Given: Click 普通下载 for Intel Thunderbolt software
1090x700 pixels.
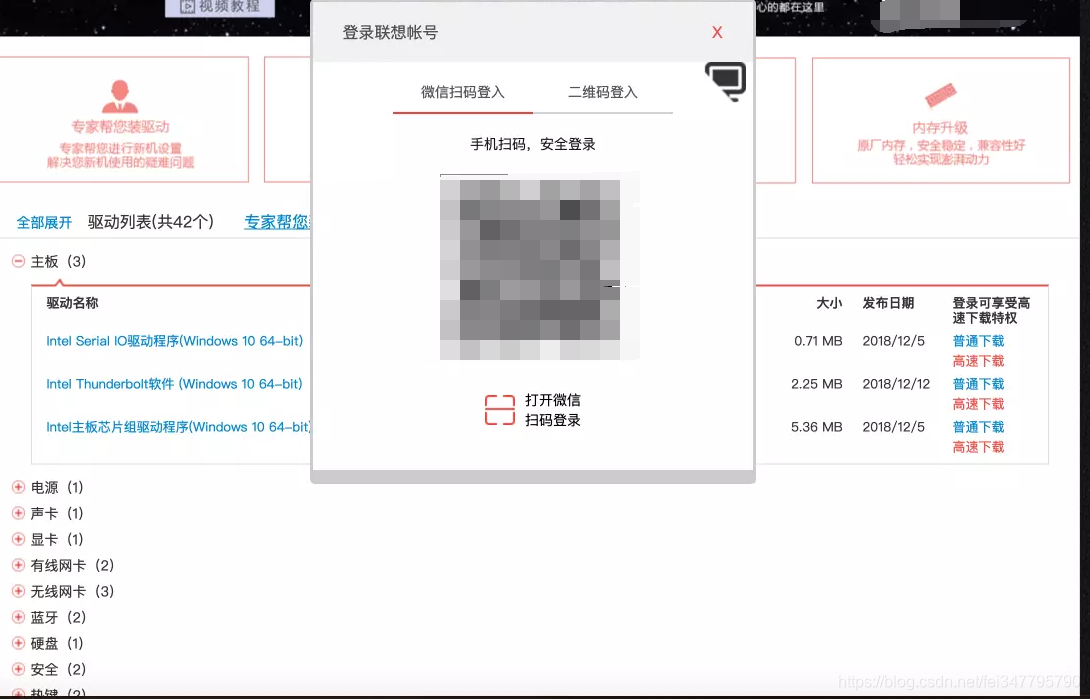Looking at the screenshot, I should click(978, 384).
